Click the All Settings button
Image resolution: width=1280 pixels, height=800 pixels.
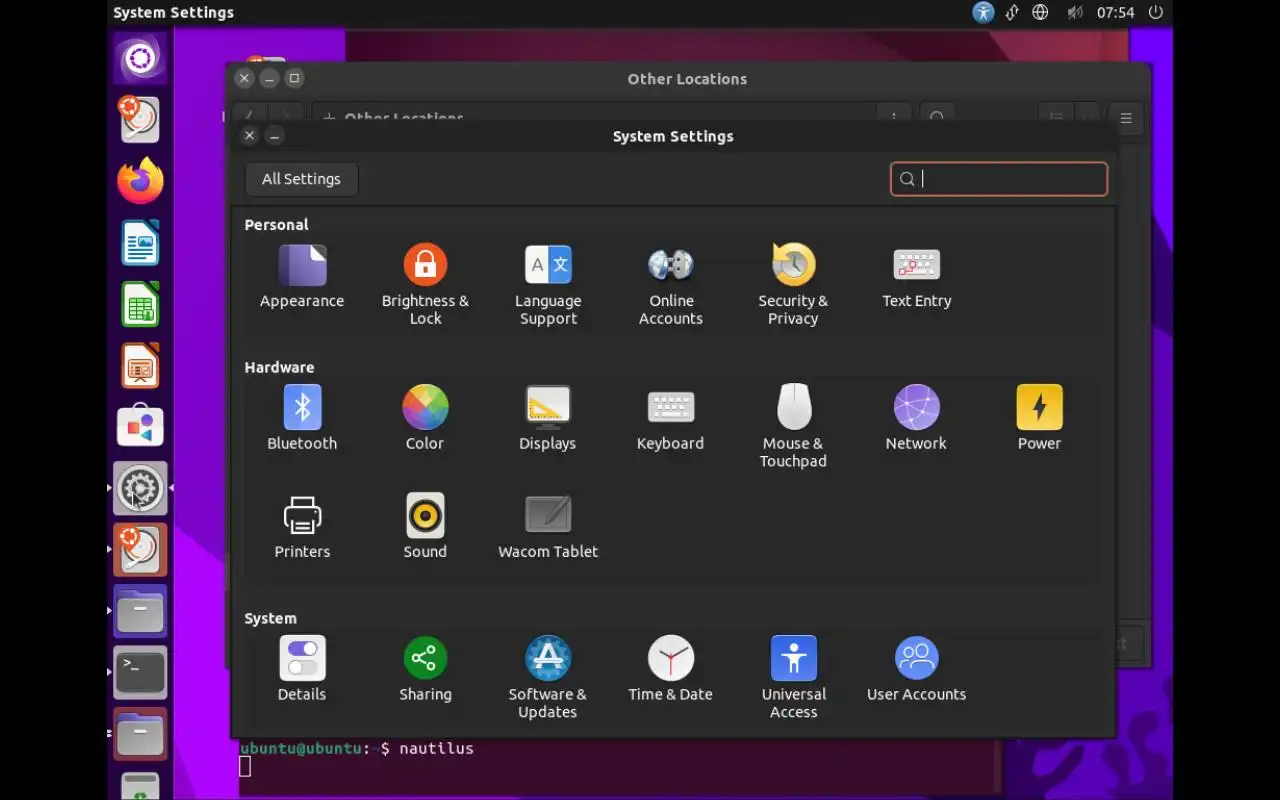(x=301, y=179)
